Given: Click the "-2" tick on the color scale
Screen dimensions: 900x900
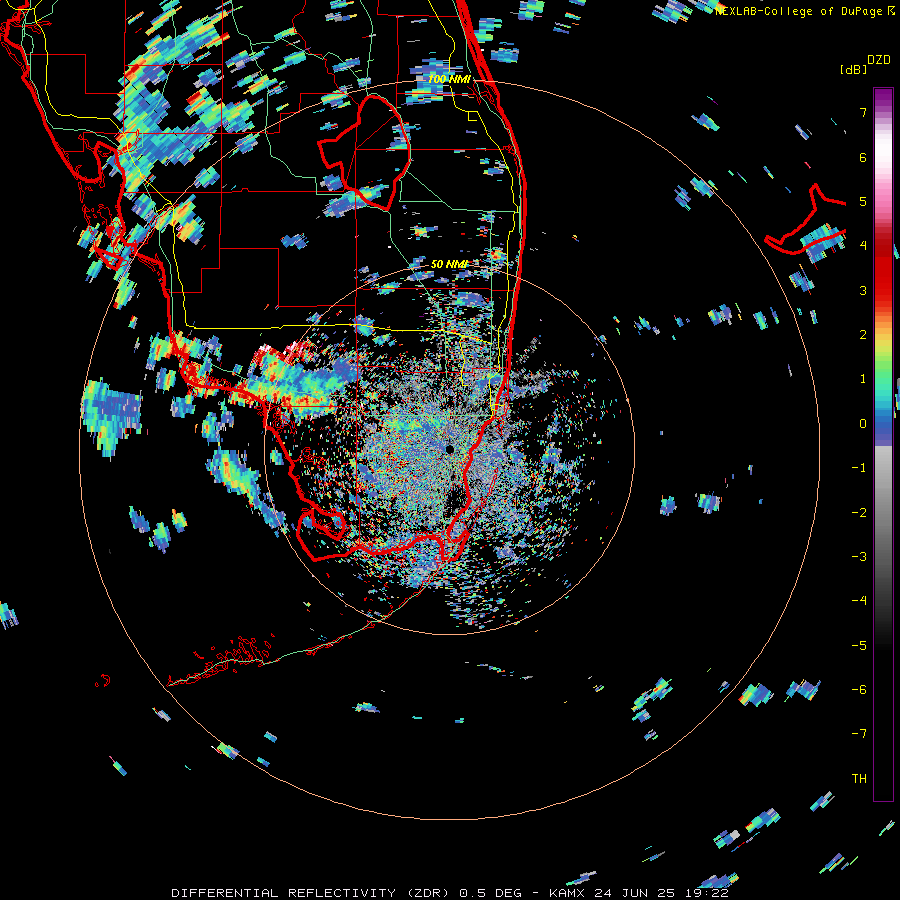Looking at the screenshot, I should click(x=859, y=513).
